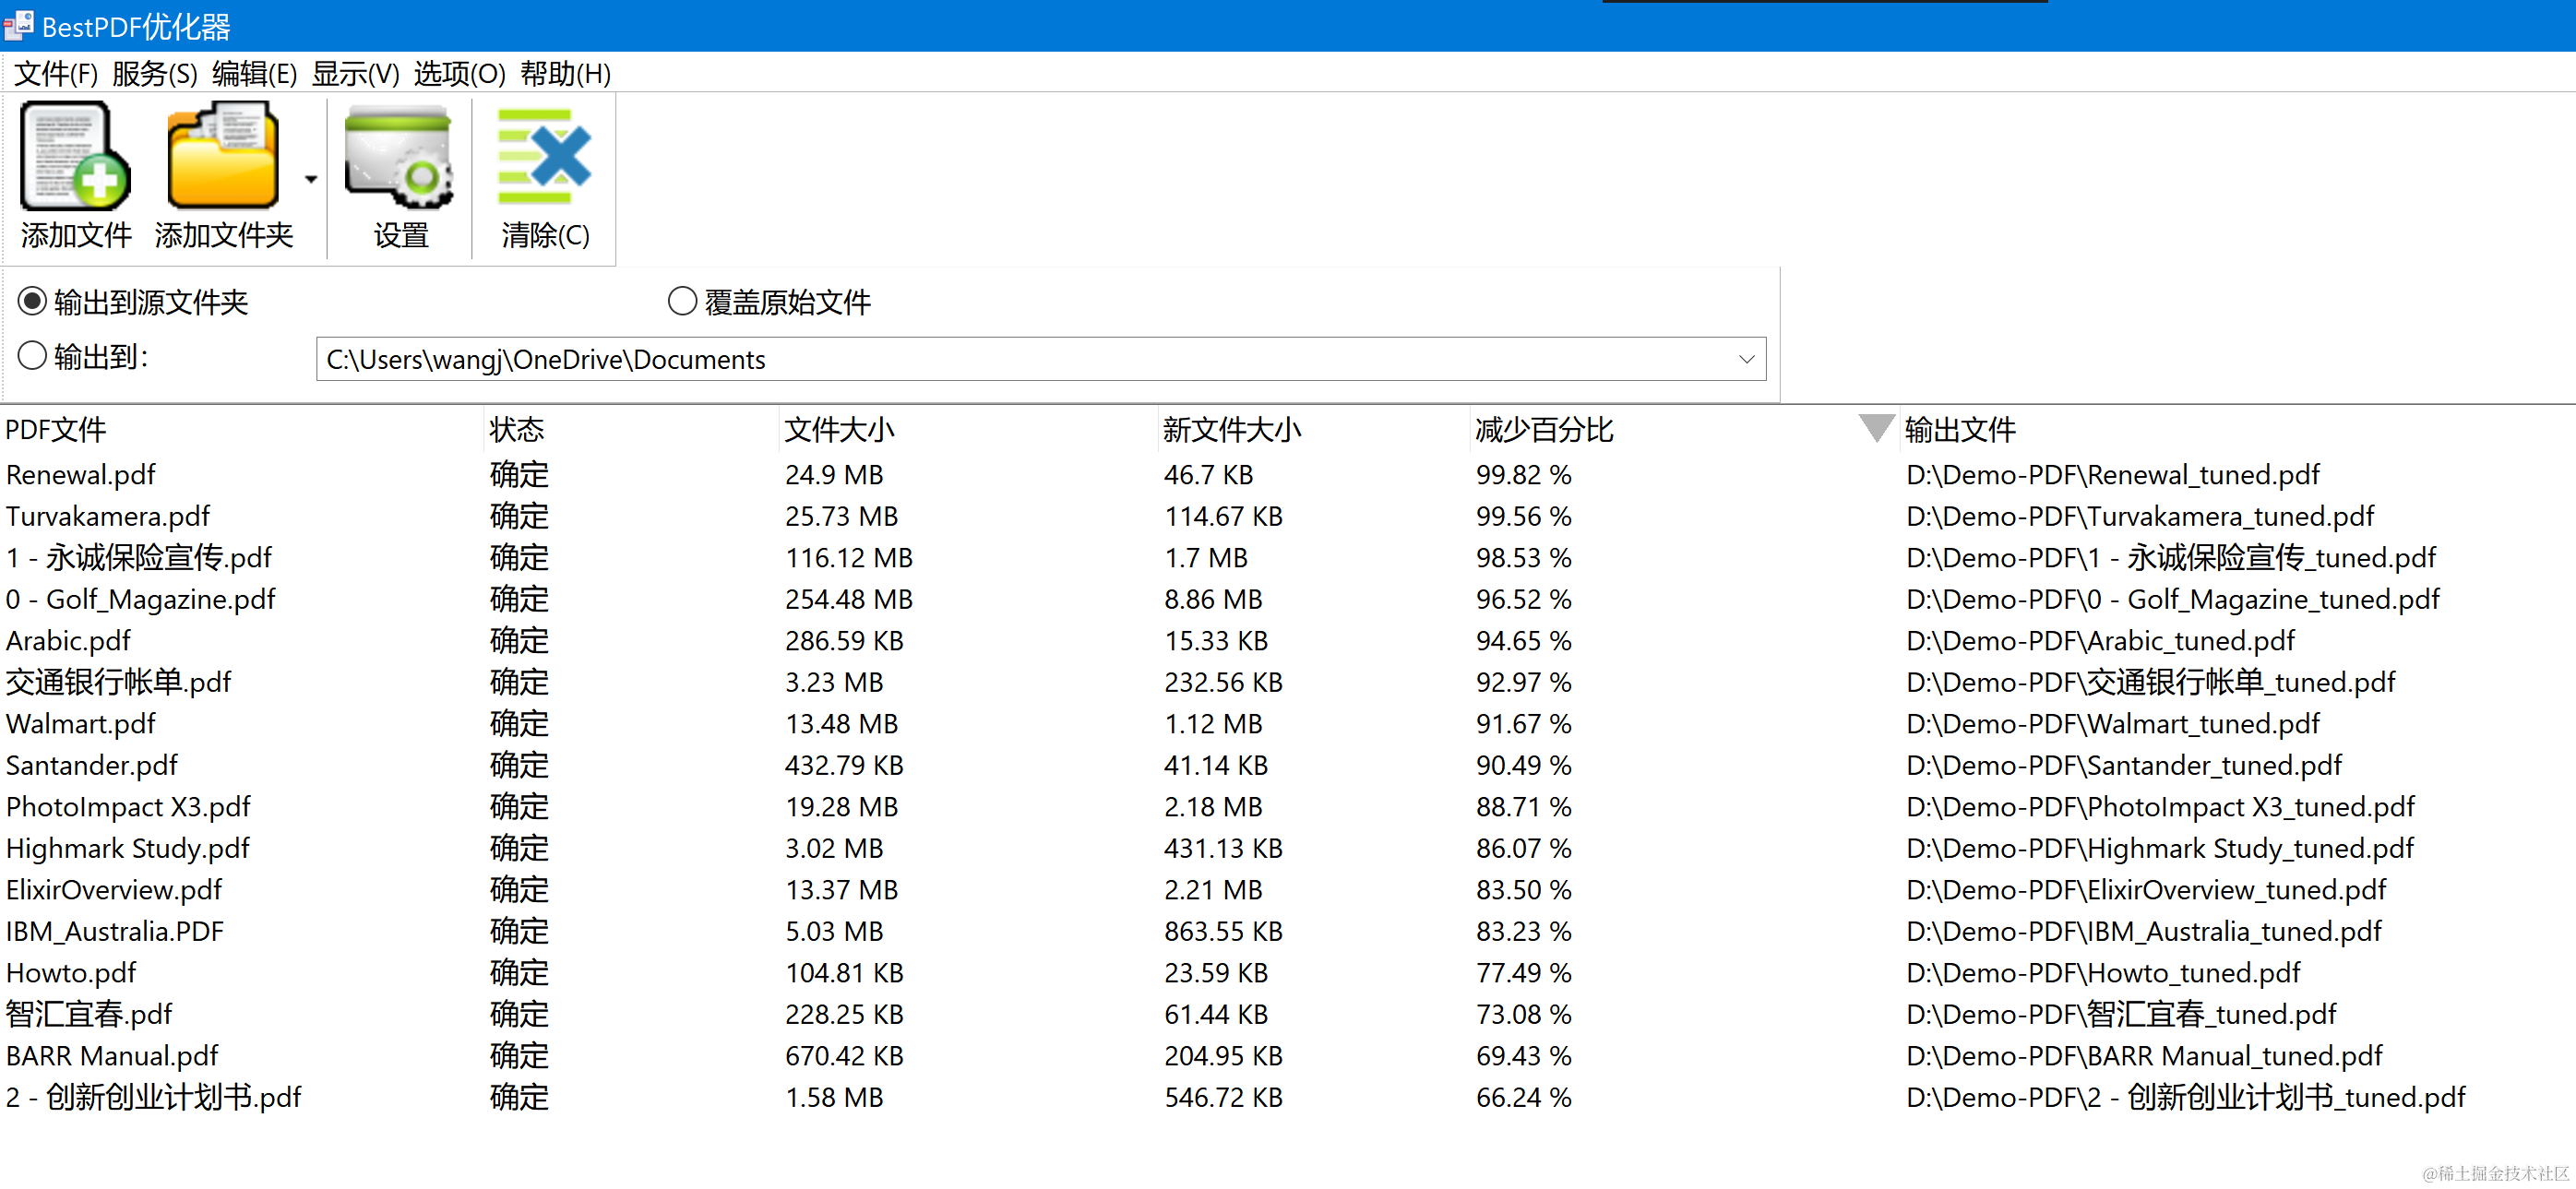2576x1189 pixels.
Task: Click the BestPDF icon in the title bar
Action: click(18, 25)
